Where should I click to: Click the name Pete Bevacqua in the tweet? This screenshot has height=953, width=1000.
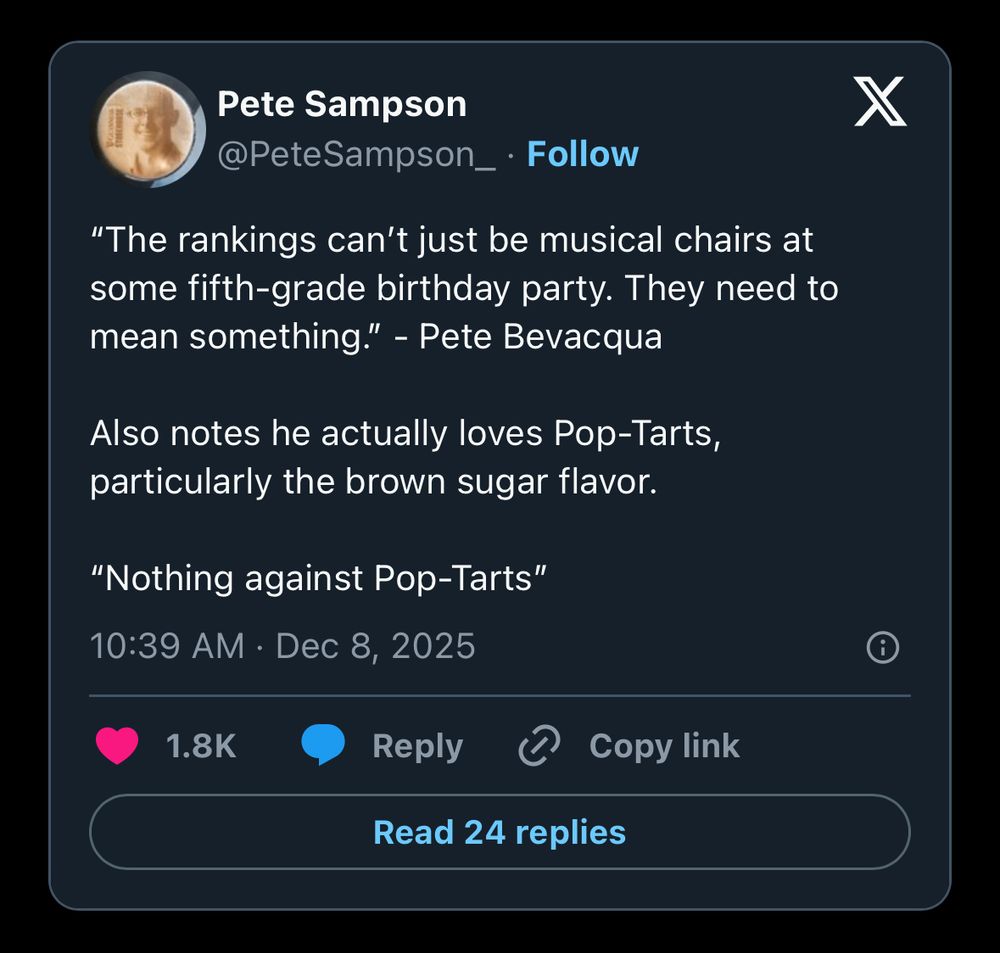pos(540,337)
